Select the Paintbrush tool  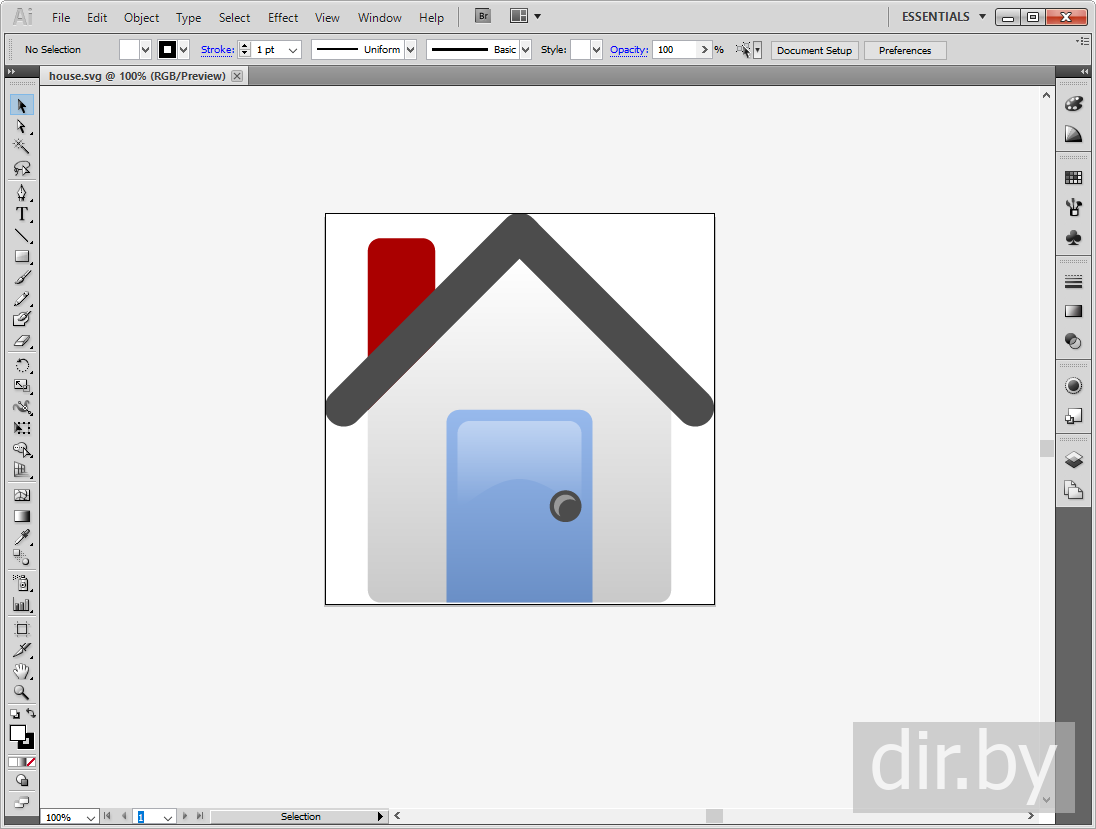(x=22, y=277)
